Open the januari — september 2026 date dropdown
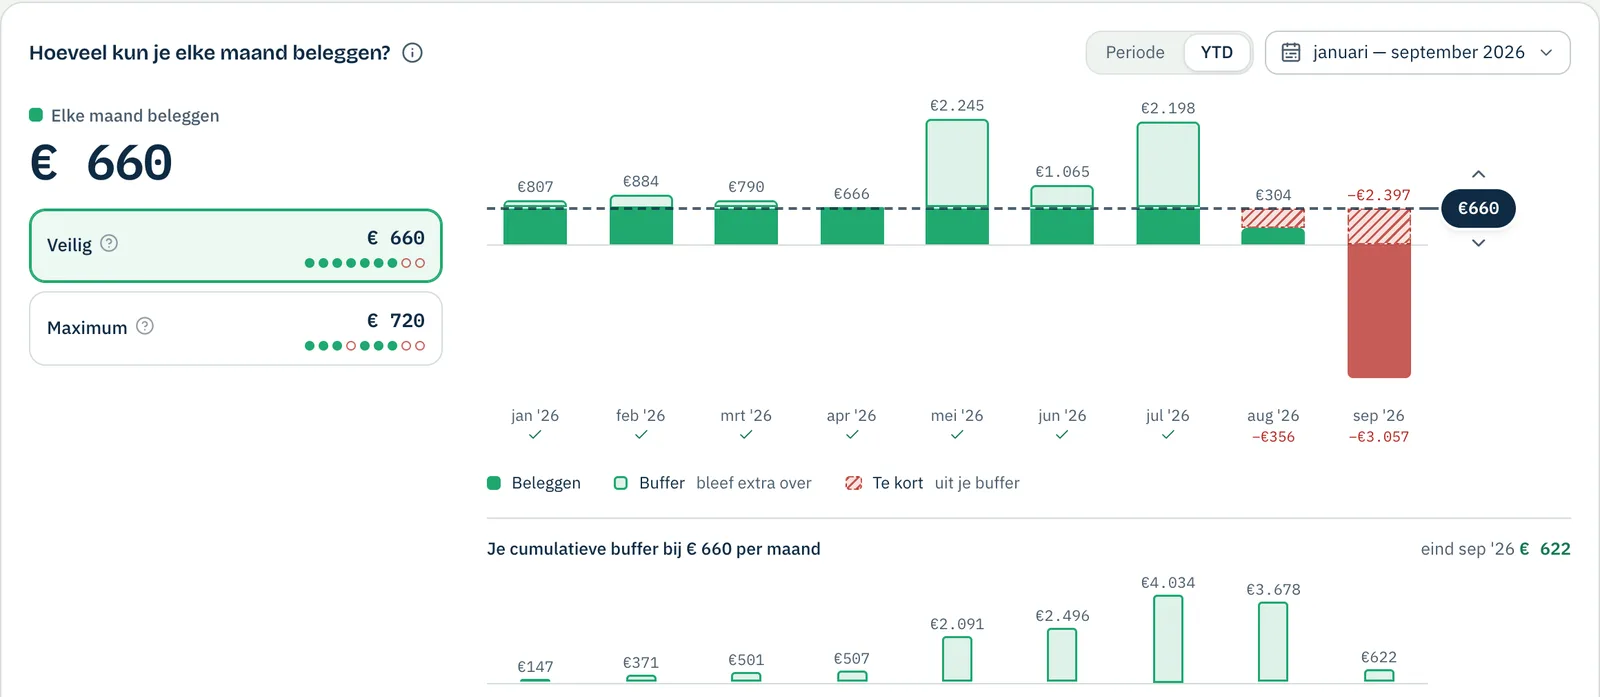The width and height of the screenshot is (1600, 697). point(1418,53)
